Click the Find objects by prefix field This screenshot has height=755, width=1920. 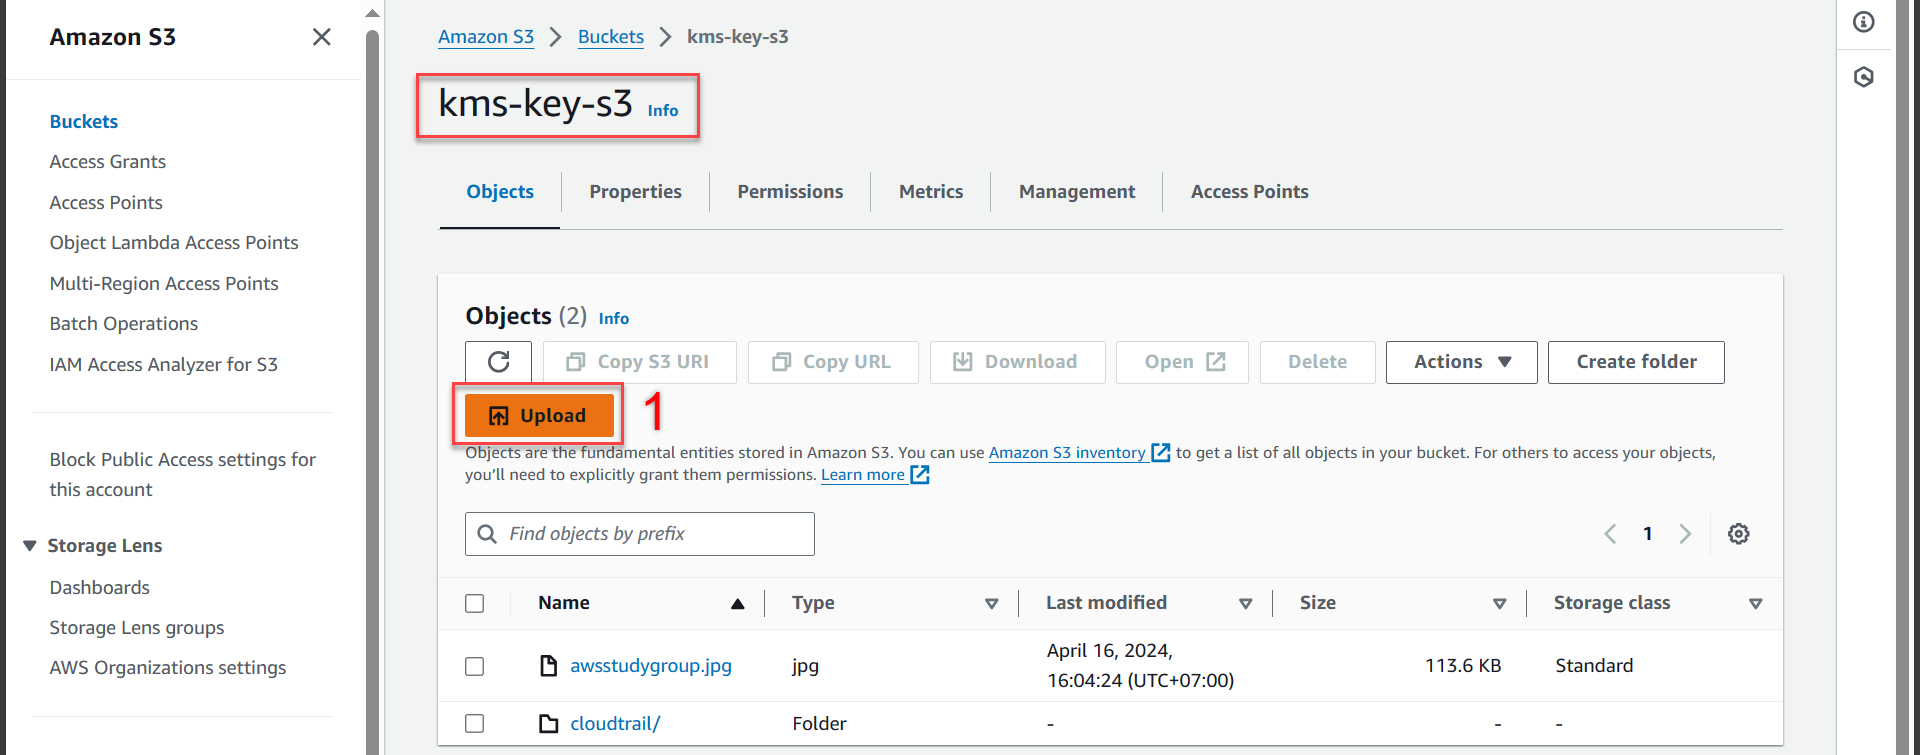click(640, 534)
